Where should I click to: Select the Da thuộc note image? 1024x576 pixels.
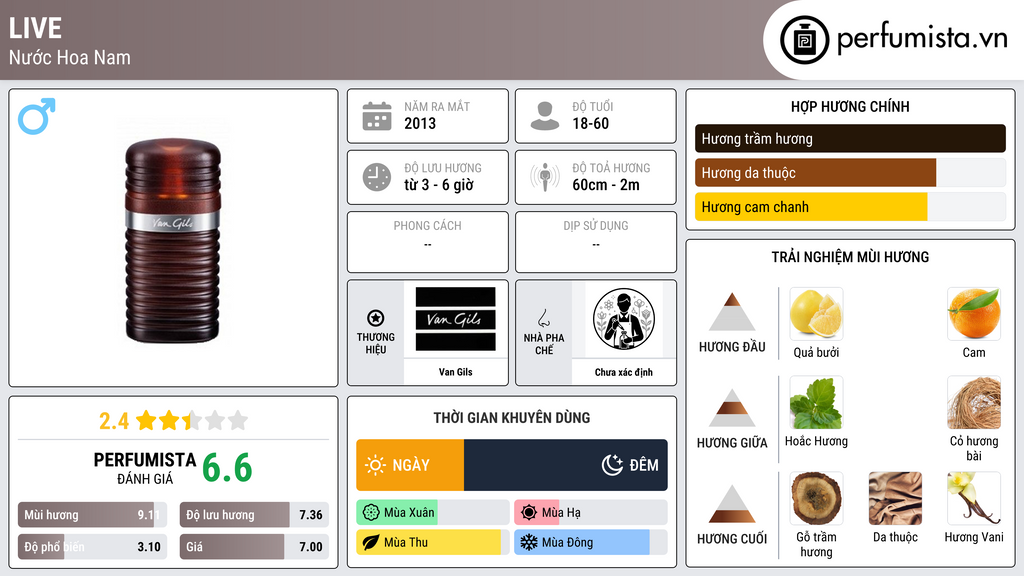click(895, 498)
